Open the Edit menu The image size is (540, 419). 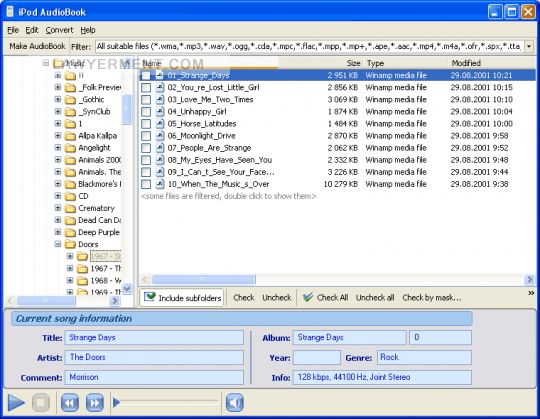pyautogui.click(x=32, y=30)
